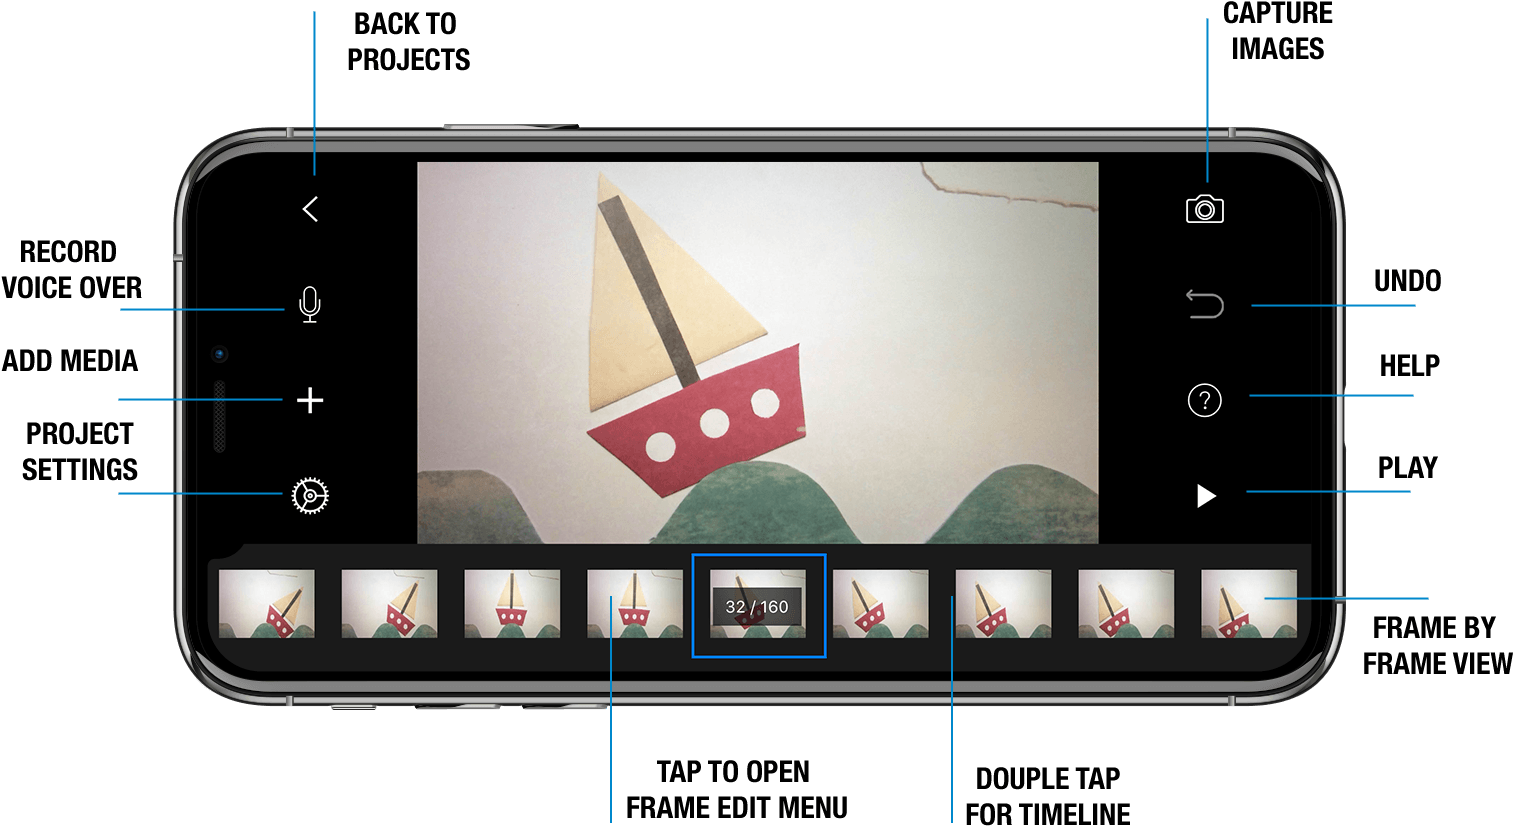The width and height of the screenshot is (1513, 826).
Task: Tap the camera icon to capture images
Action: point(1205,209)
